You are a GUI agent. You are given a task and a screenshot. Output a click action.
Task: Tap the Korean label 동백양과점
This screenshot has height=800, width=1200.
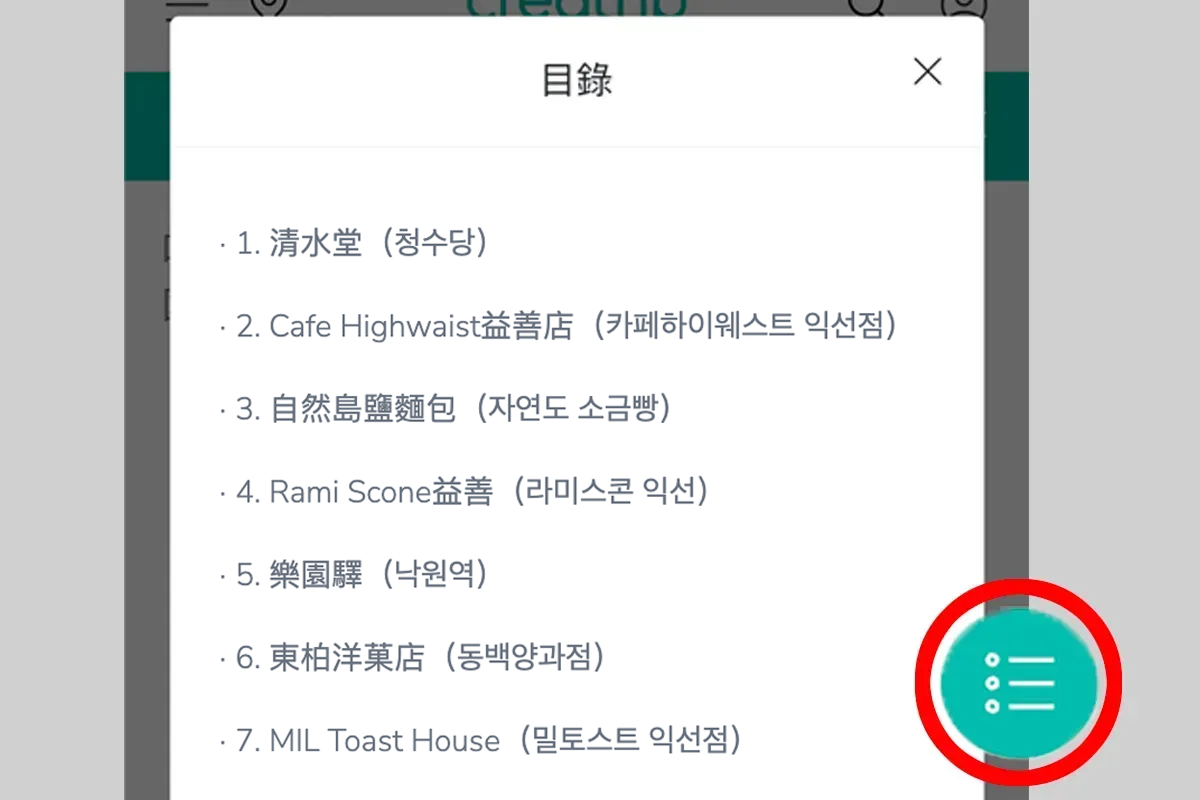pos(527,658)
